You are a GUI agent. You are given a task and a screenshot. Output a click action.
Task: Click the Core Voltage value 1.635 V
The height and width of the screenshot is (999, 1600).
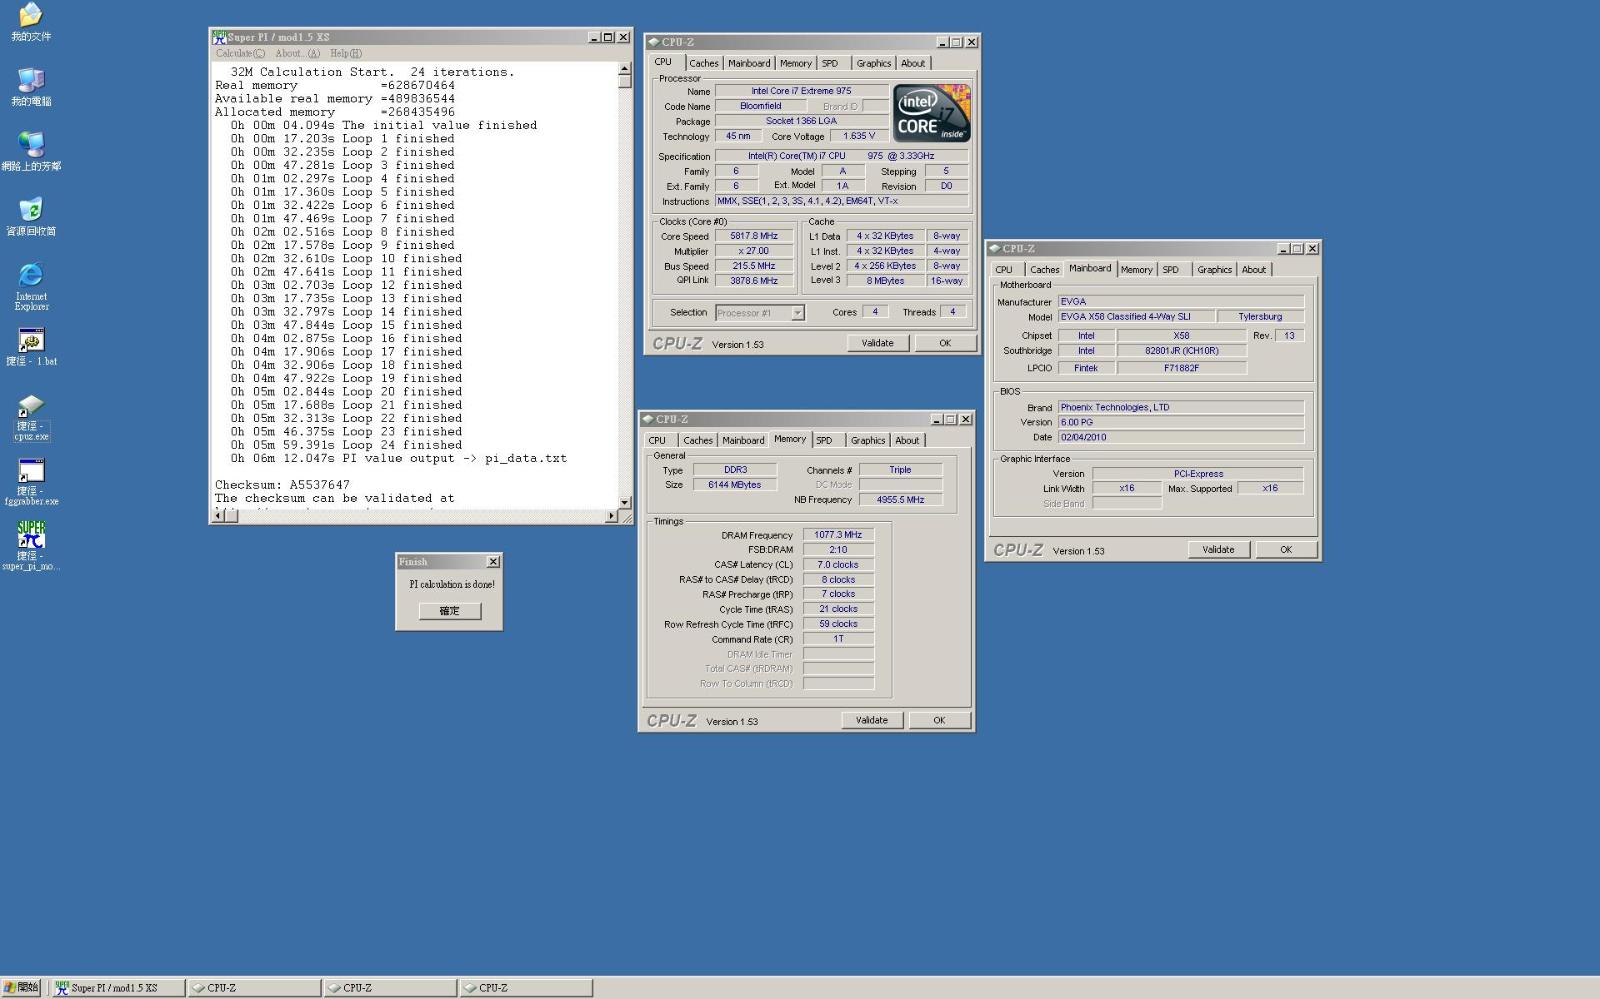point(858,136)
